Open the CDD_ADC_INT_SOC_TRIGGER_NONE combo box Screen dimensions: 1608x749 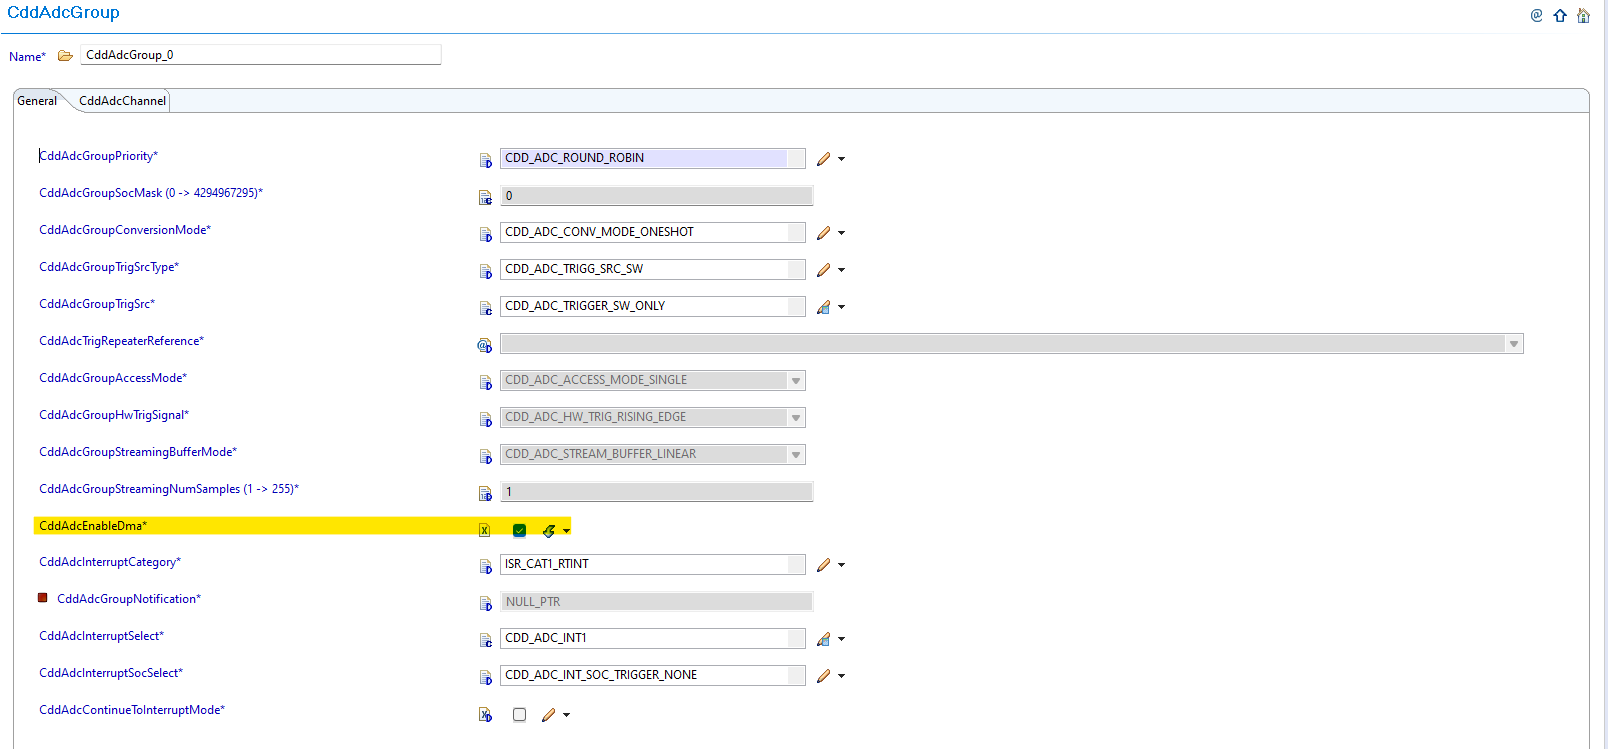(x=652, y=675)
